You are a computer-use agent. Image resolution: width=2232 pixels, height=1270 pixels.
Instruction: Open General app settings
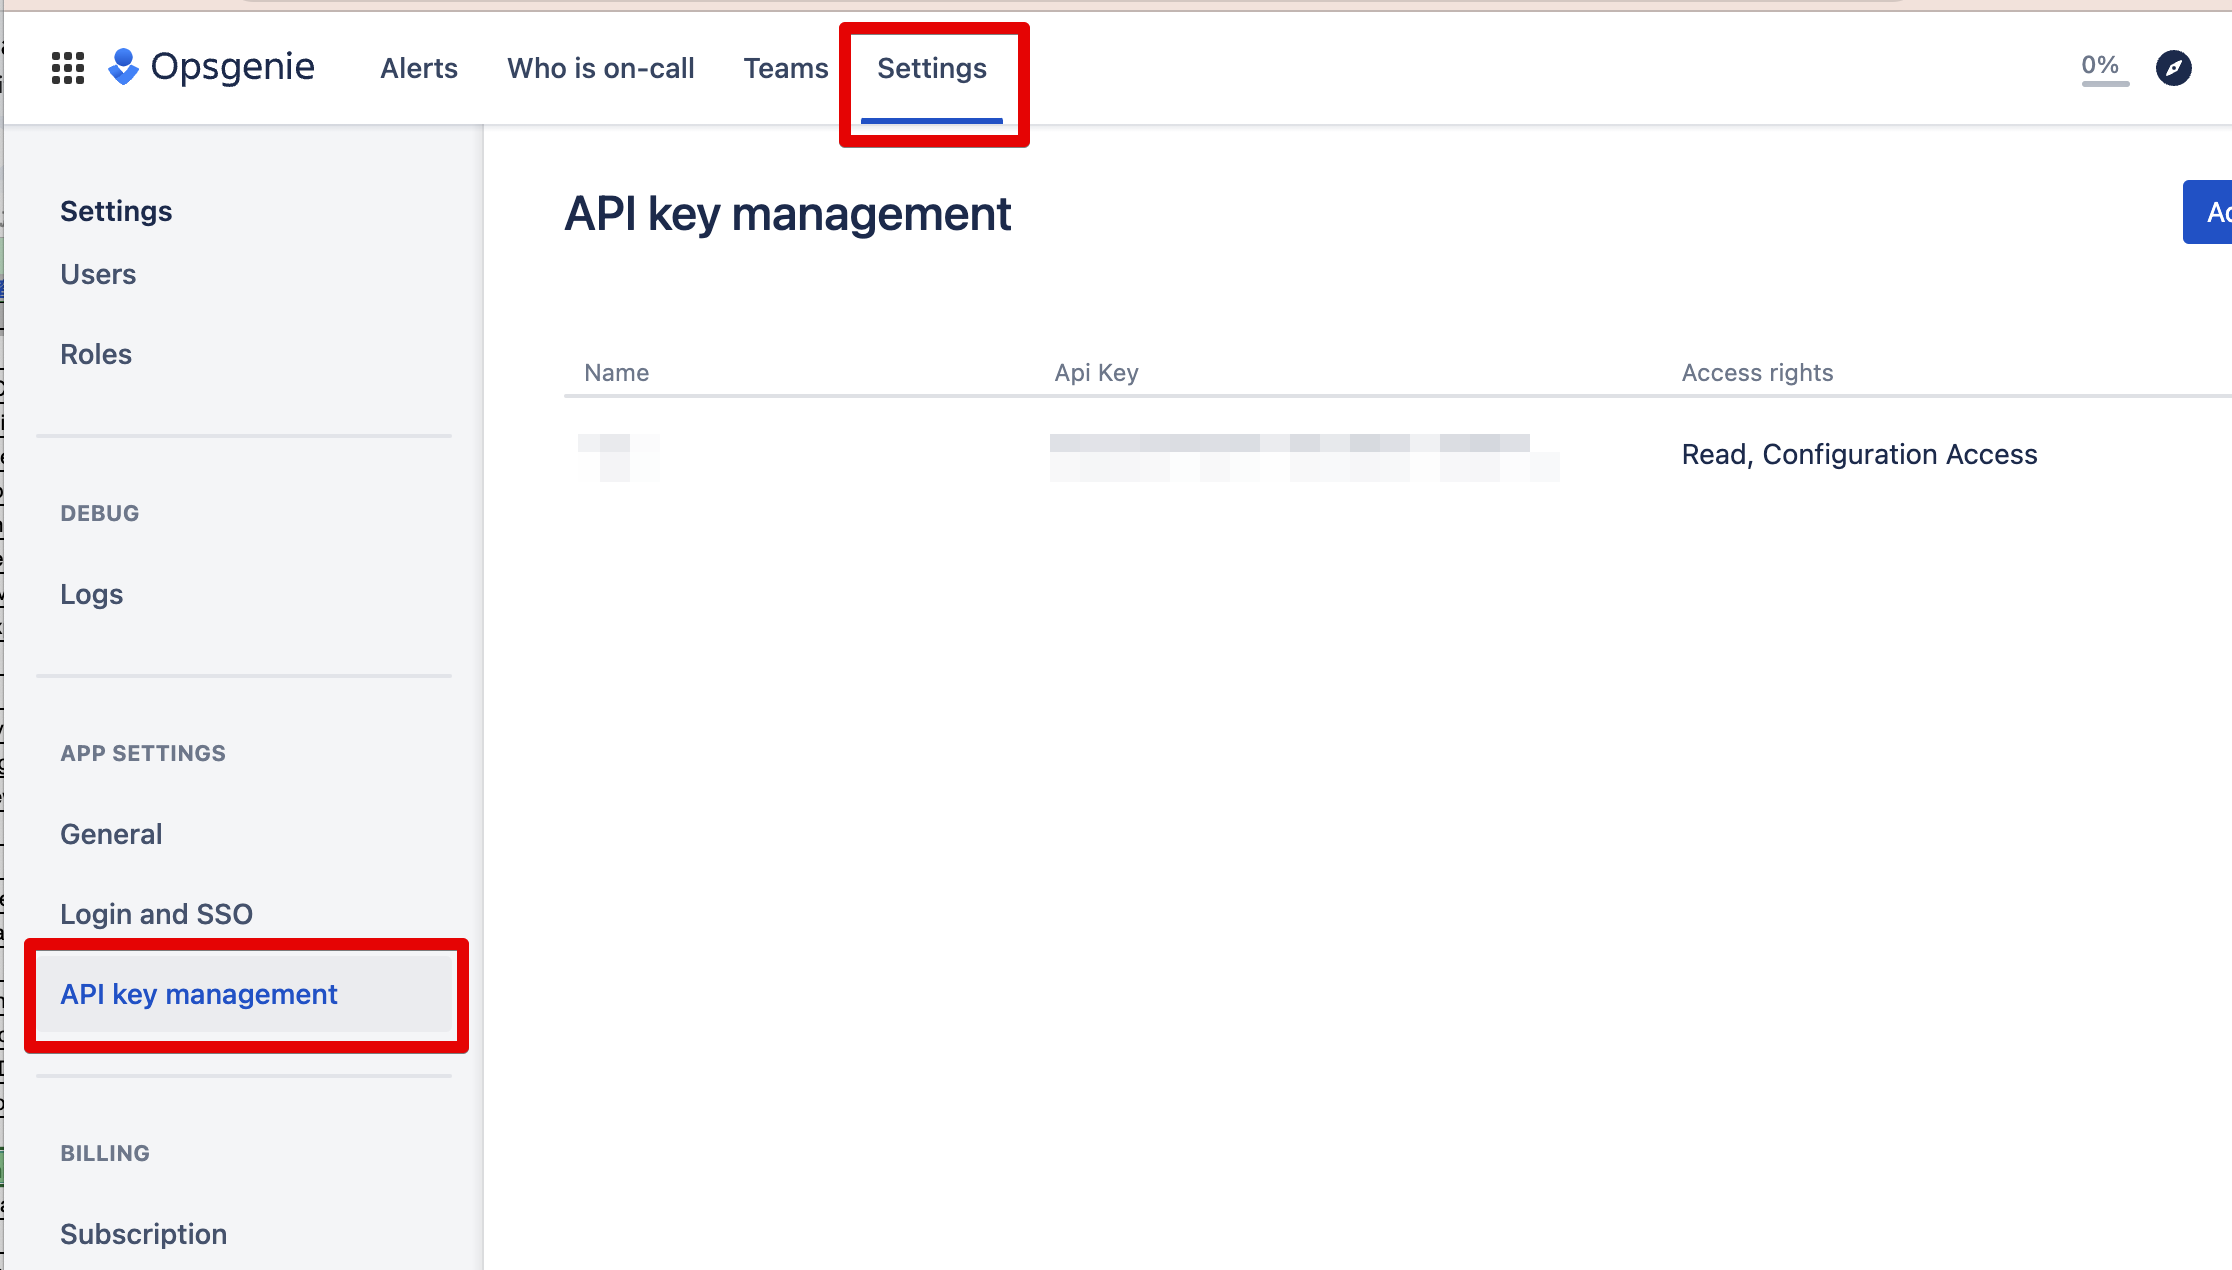(111, 834)
